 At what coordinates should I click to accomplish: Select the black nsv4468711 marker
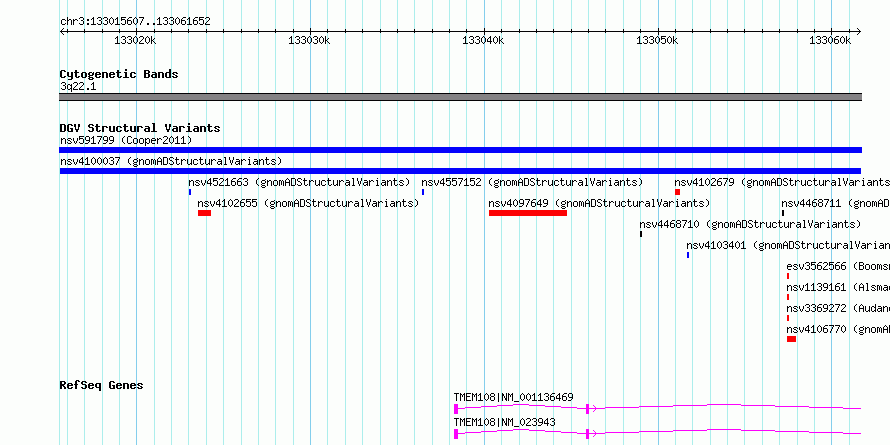pyautogui.click(x=783, y=213)
